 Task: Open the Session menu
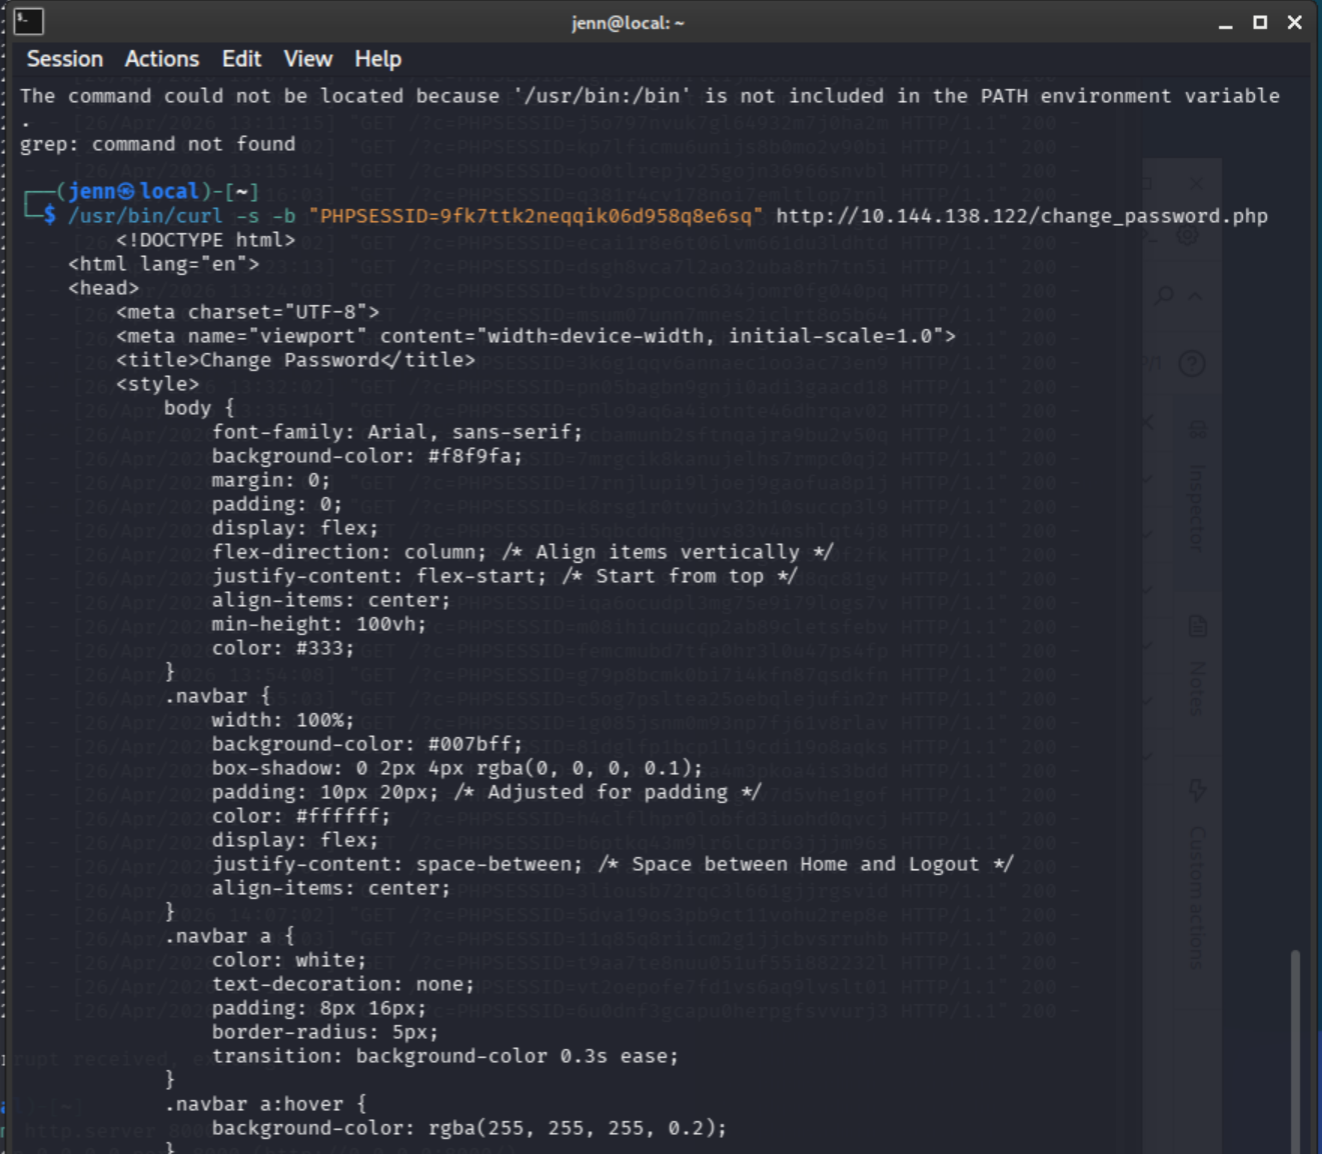point(65,59)
